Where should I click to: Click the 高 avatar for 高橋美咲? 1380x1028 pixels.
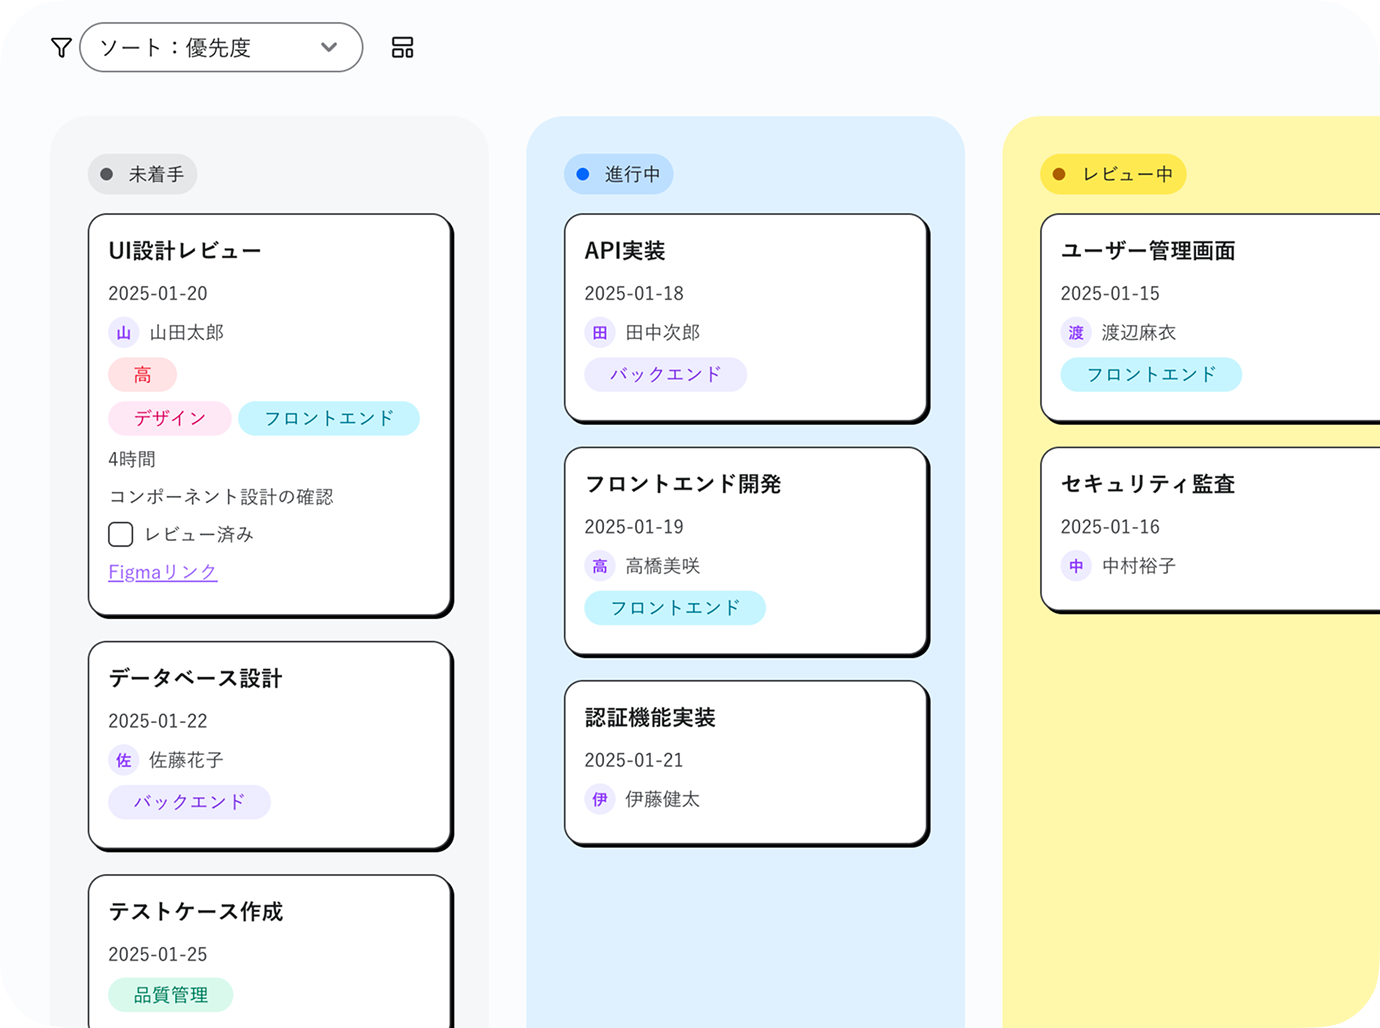click(599, 566)
